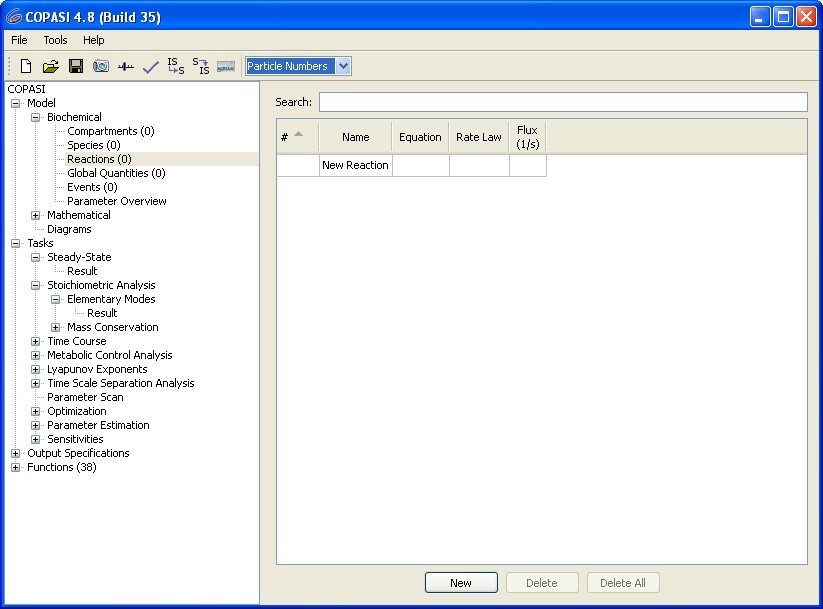This screenshot has height=609, width=823.
Task: Select Reactions (0) in the tree
Action: 99,159
